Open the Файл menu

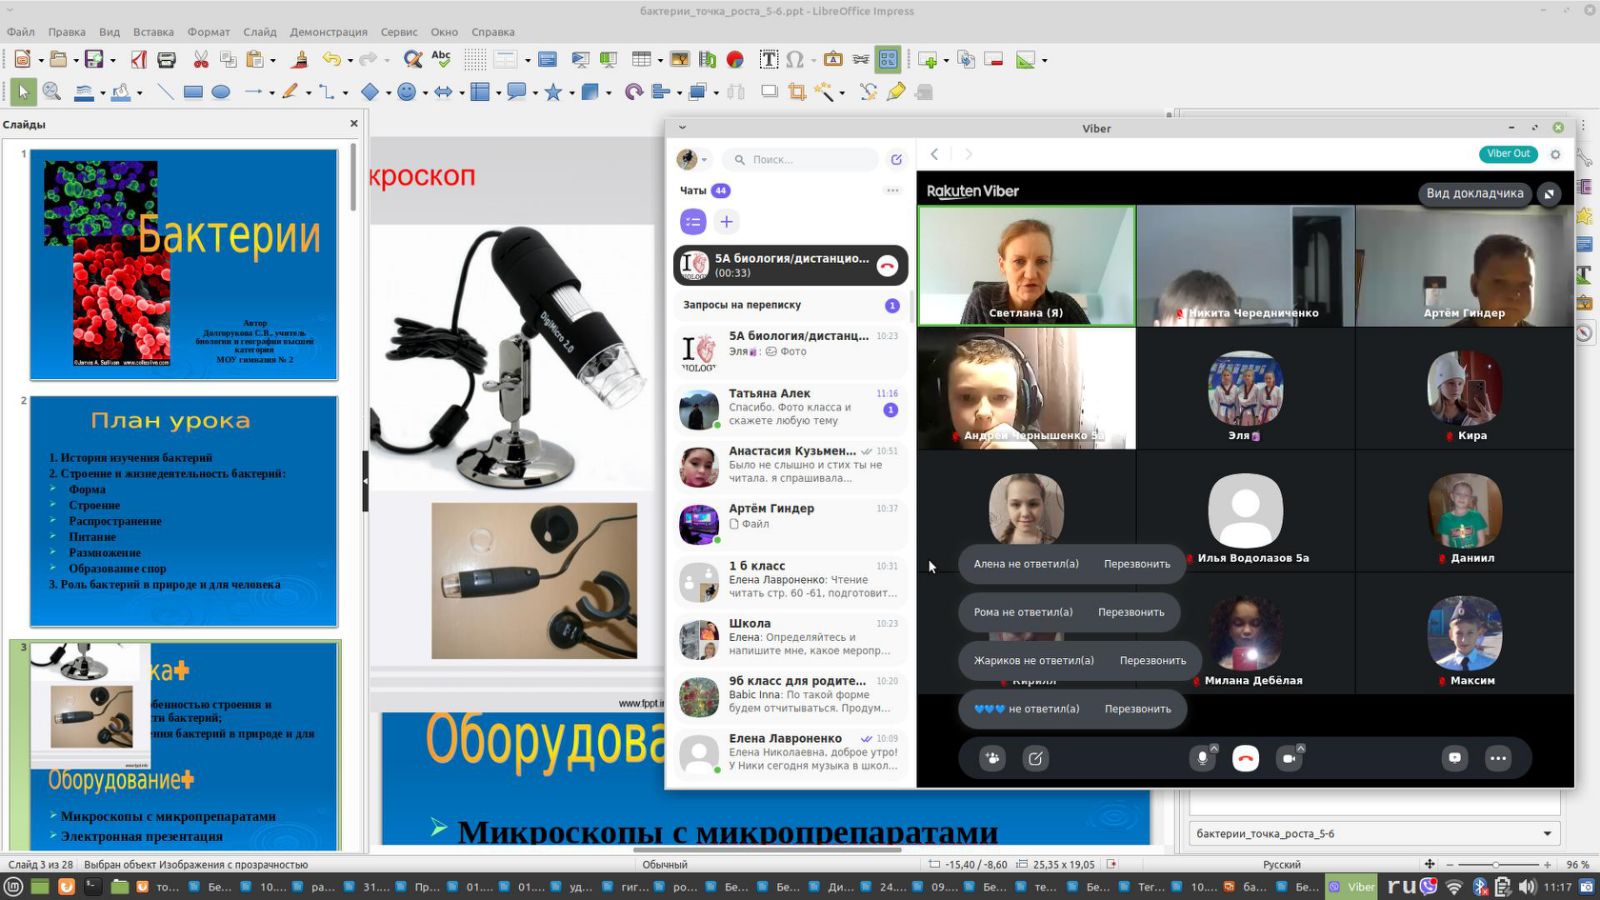pyautogui.click(x=20, y=32)
